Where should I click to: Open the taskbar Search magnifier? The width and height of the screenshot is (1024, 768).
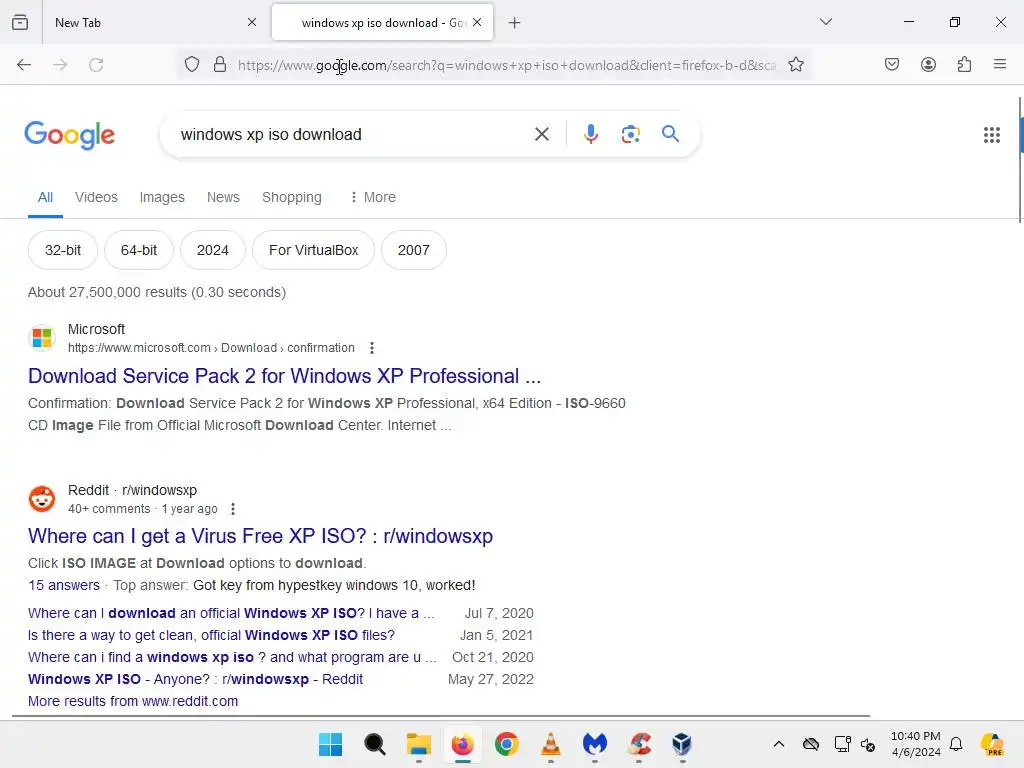click(375, 744)
